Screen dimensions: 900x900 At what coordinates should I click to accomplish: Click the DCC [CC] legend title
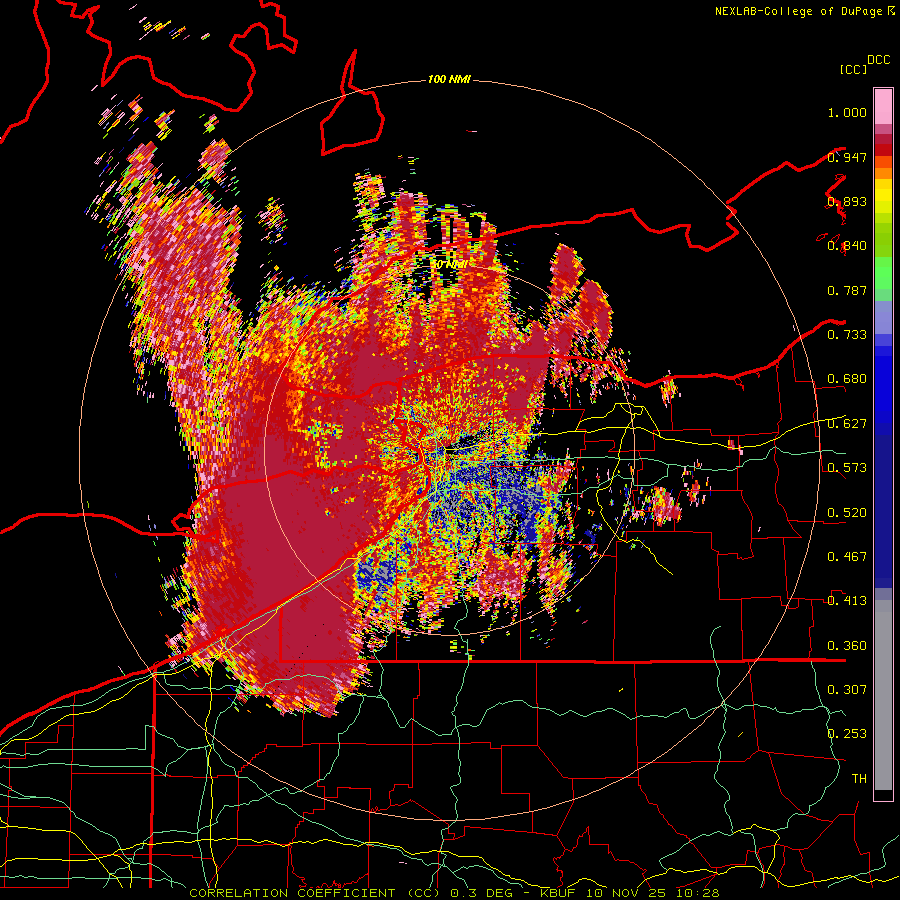[864, 64]
